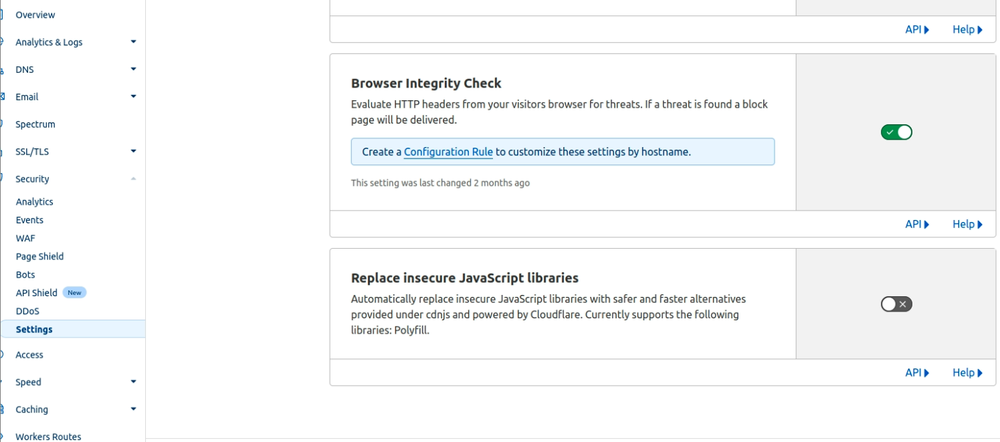This screenshot has width=1000, height=442.
Task: Open API link for Browser Integrity Check
Action: coord(916,224)
